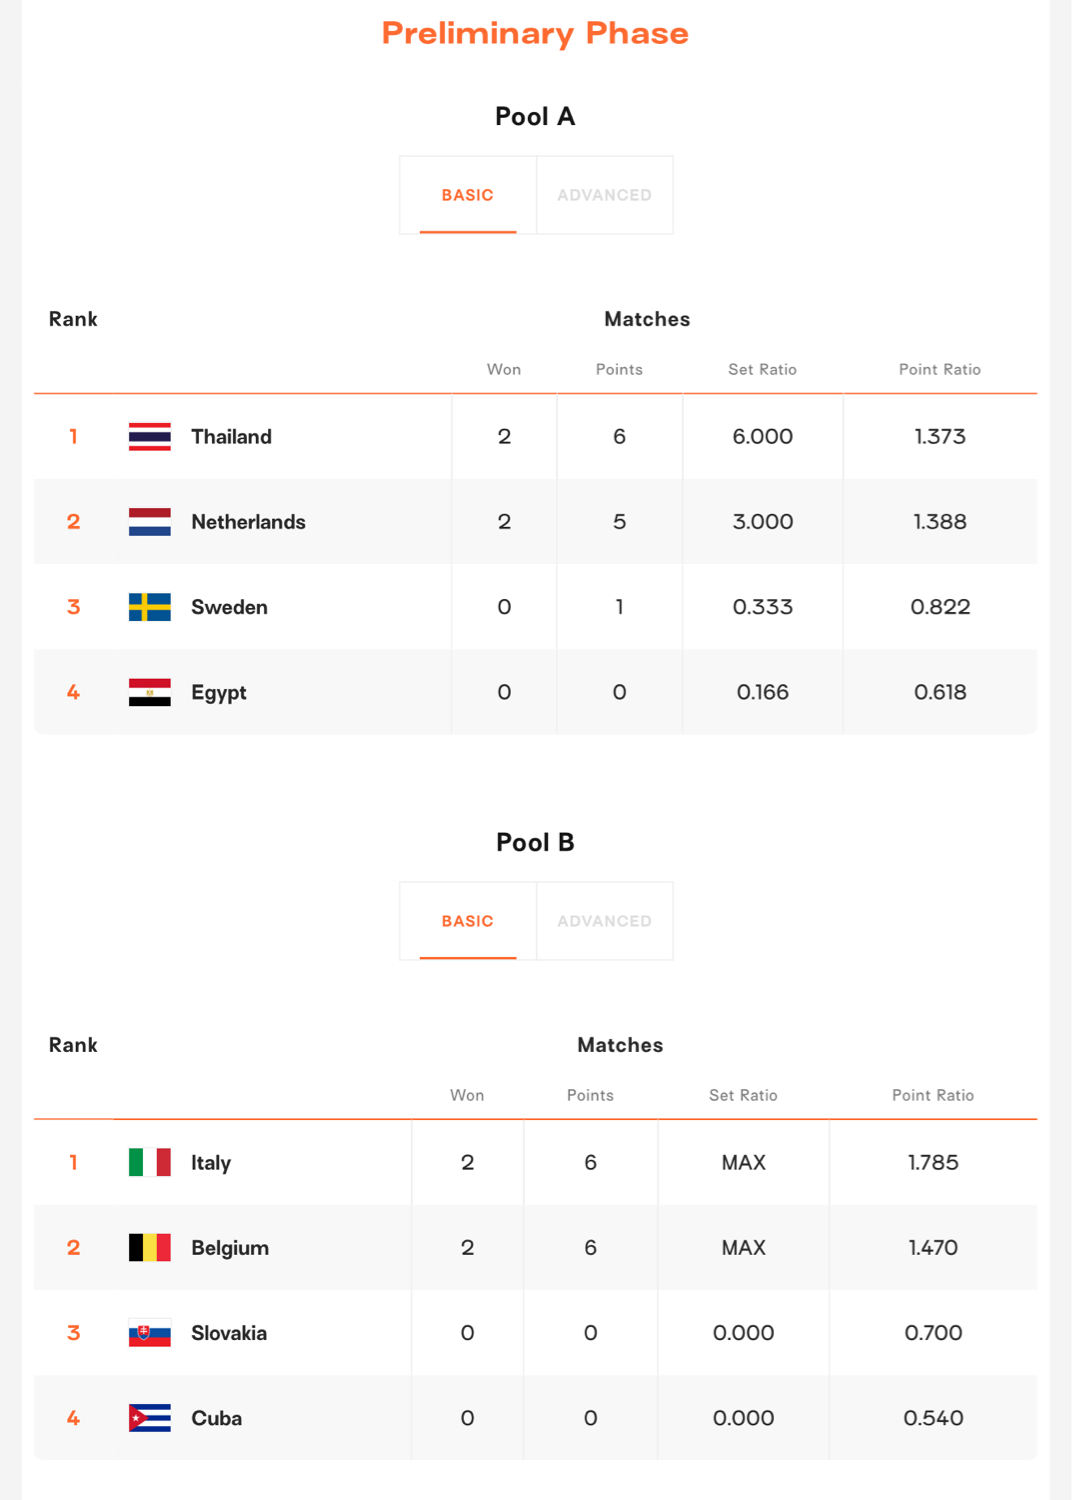
Task: Click the Egypt flag icon
Action: (150, 692)
